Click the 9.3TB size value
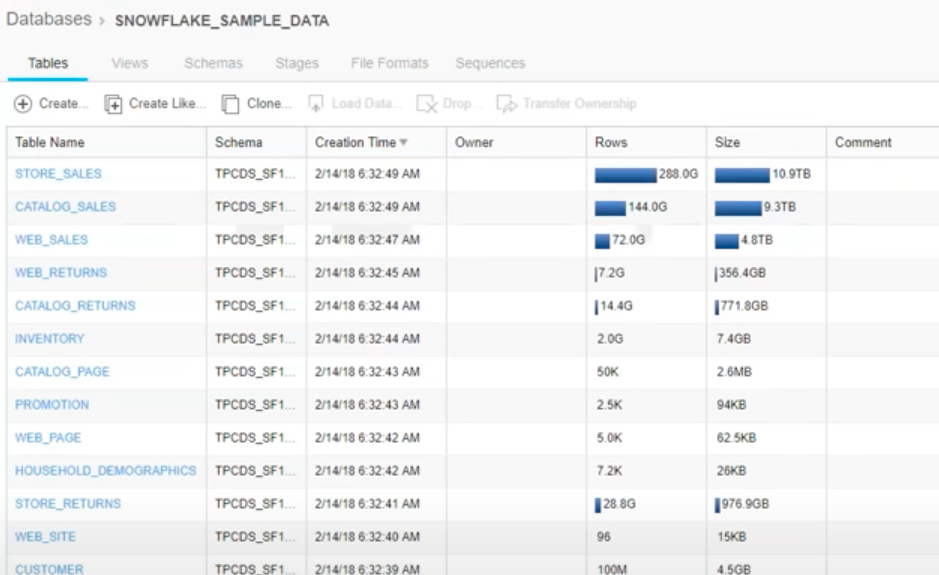Screen dimensions: 939x575 coord(780,207)
